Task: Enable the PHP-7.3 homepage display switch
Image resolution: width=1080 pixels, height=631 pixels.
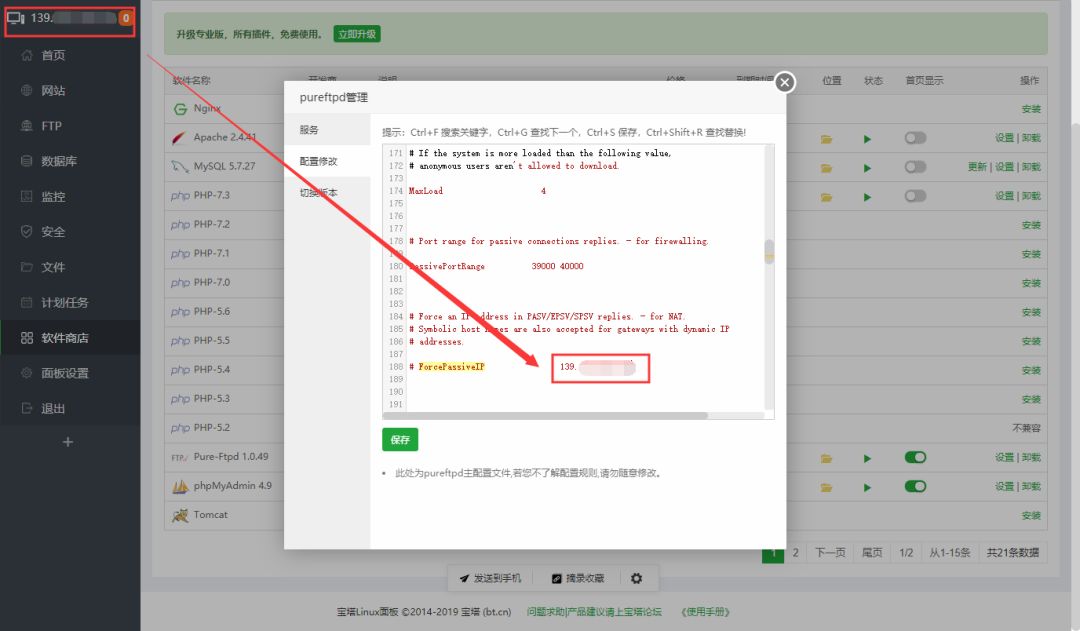Action: point(915,195)
